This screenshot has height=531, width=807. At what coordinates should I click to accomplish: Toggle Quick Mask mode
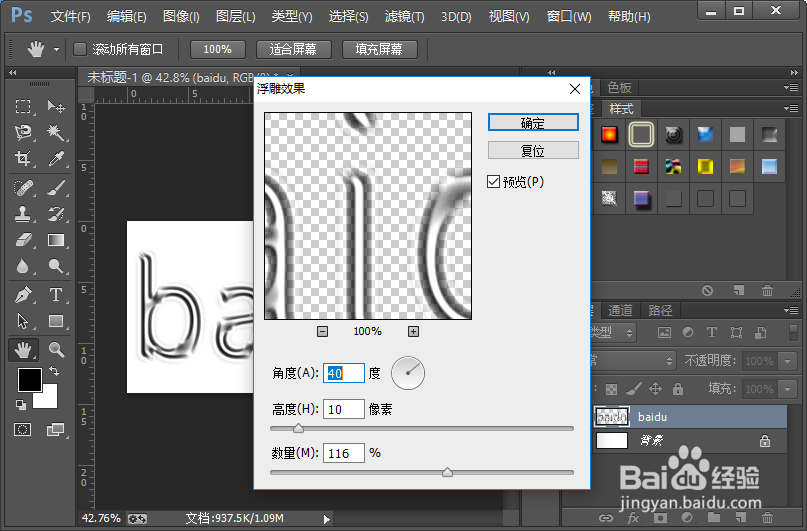(23, 430)
